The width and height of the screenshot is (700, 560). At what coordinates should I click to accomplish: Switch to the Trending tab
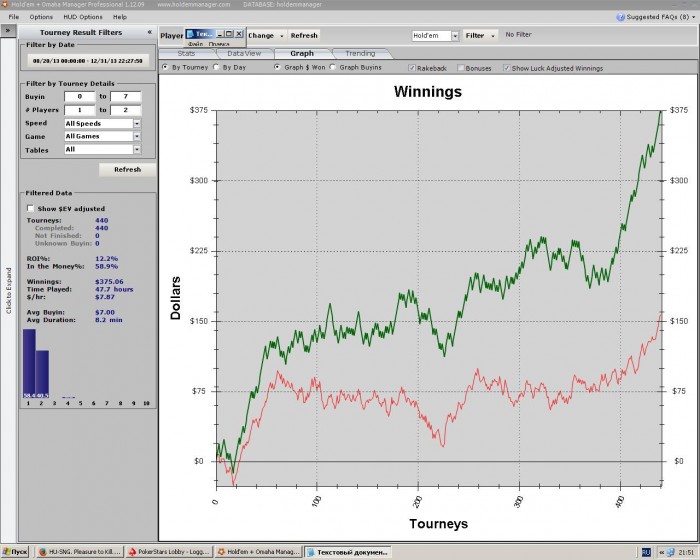coord(360,54)
